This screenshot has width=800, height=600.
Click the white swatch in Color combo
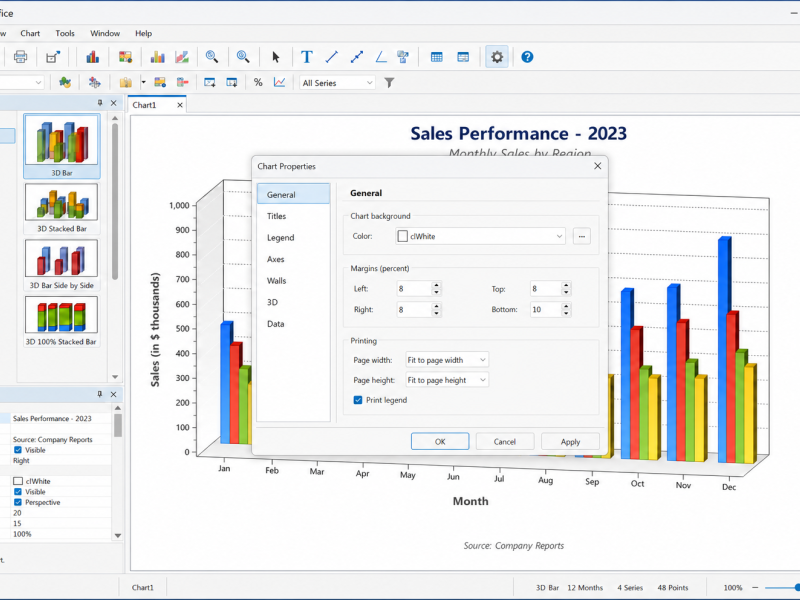pos(403,236)
